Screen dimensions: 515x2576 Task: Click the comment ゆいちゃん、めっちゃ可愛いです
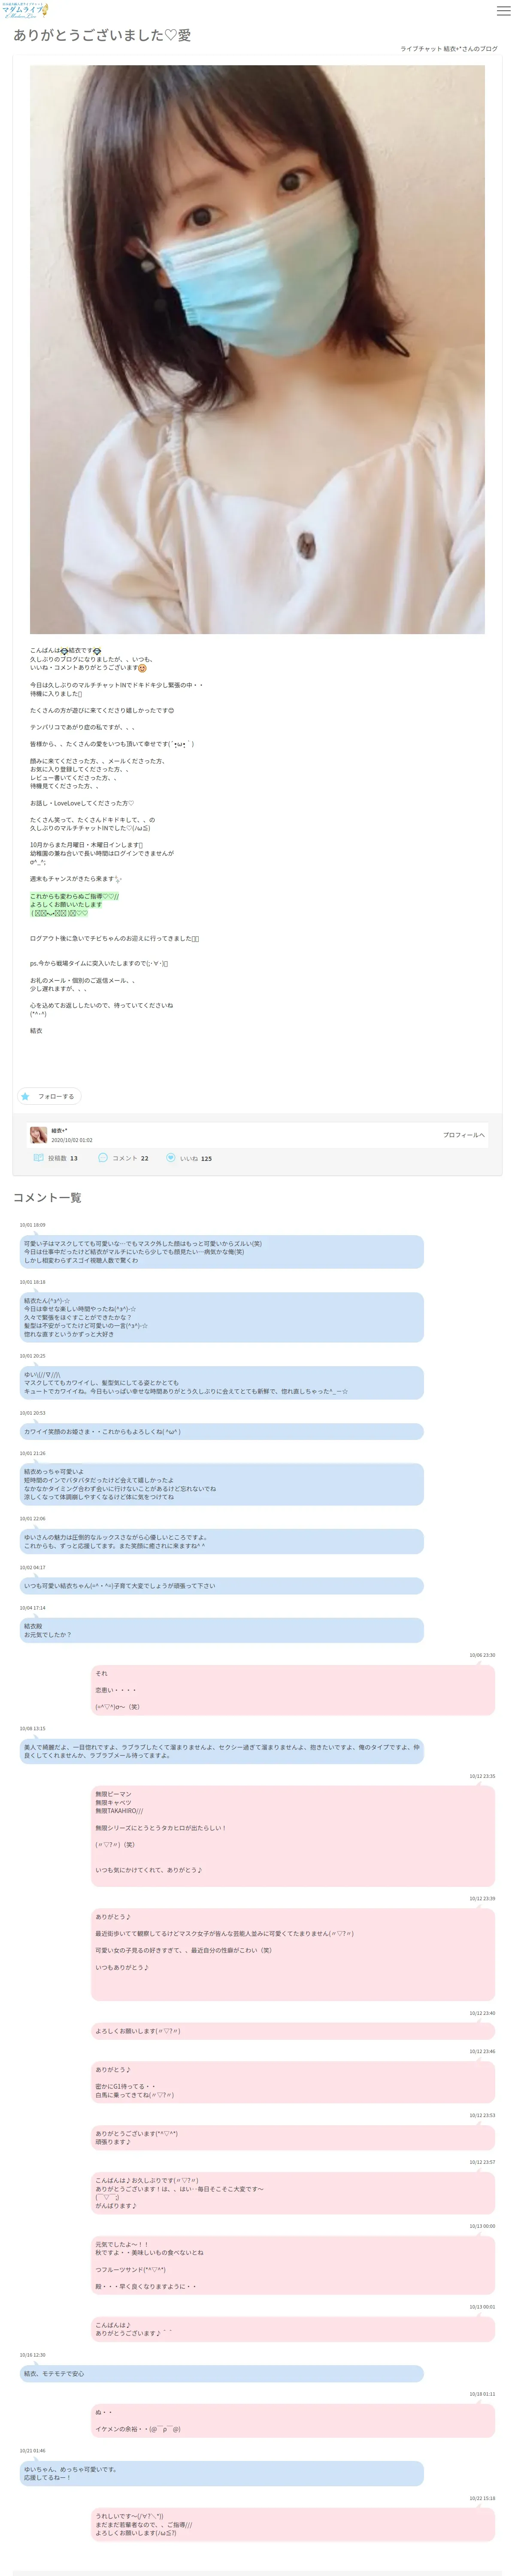221,2473
